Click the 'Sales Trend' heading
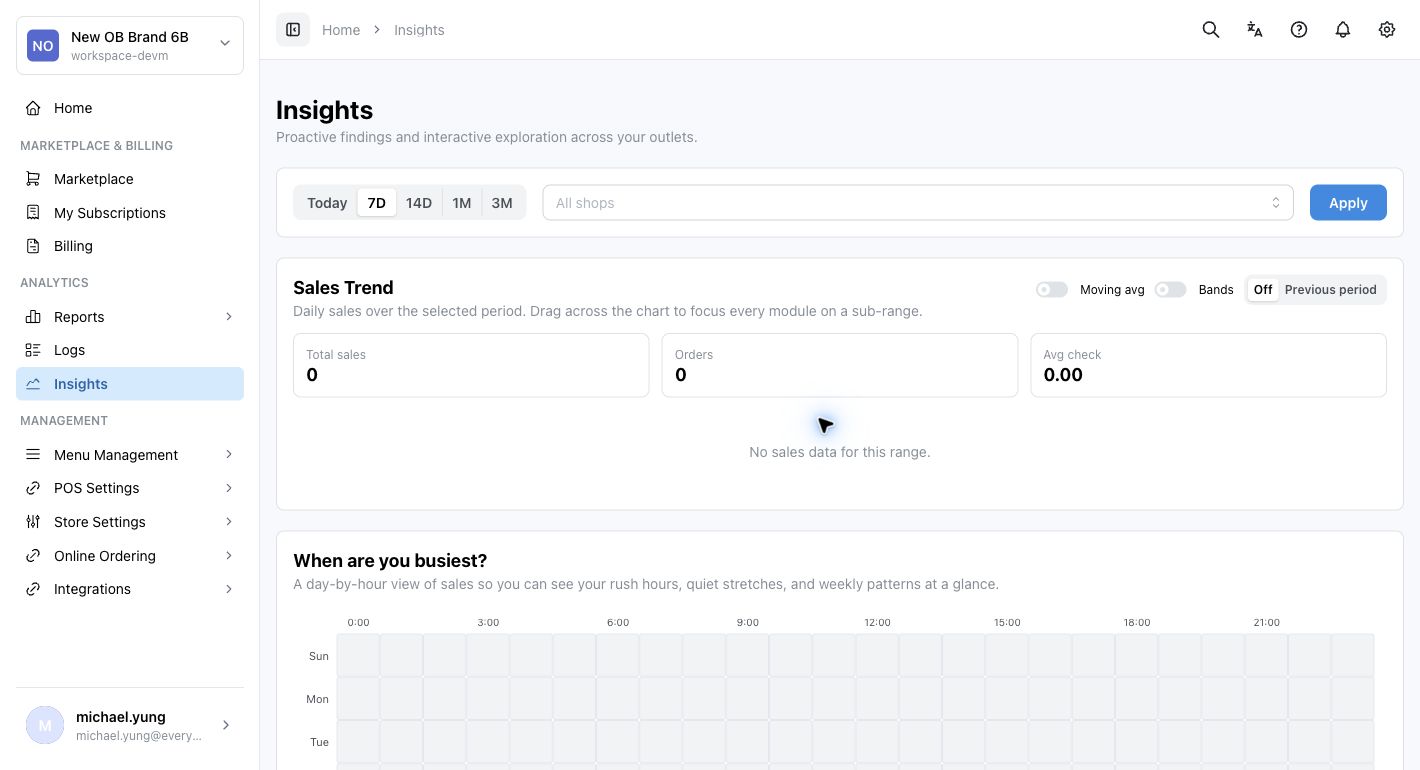This screenshot has height=770, width=1420. click(343, 288)
